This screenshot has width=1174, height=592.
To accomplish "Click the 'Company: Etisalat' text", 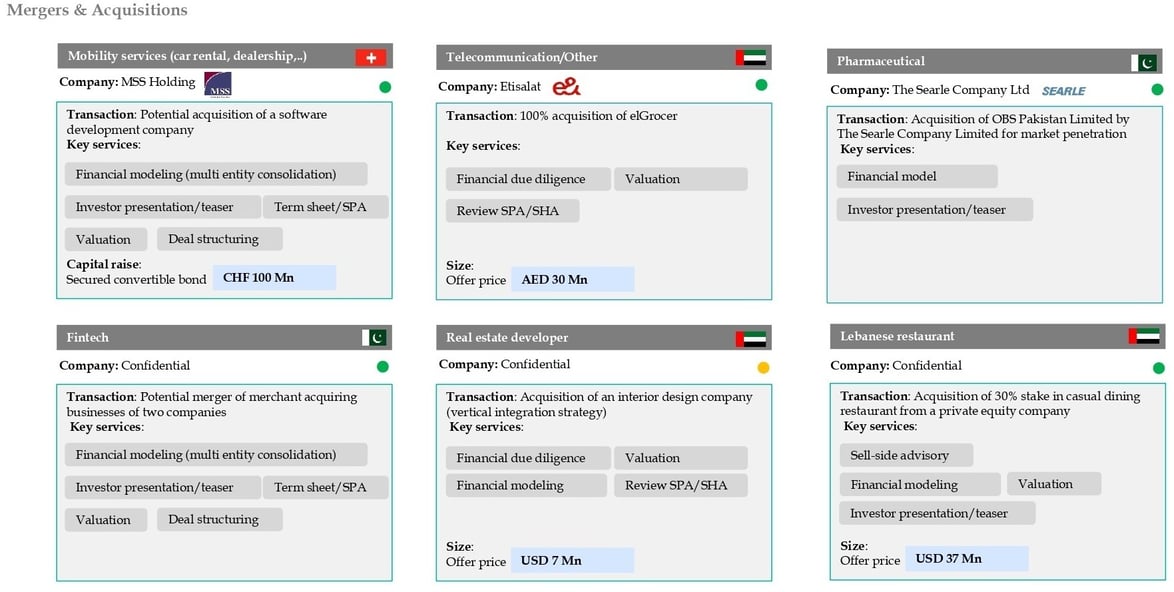I will pyautogui.click(x=490, y=87).
